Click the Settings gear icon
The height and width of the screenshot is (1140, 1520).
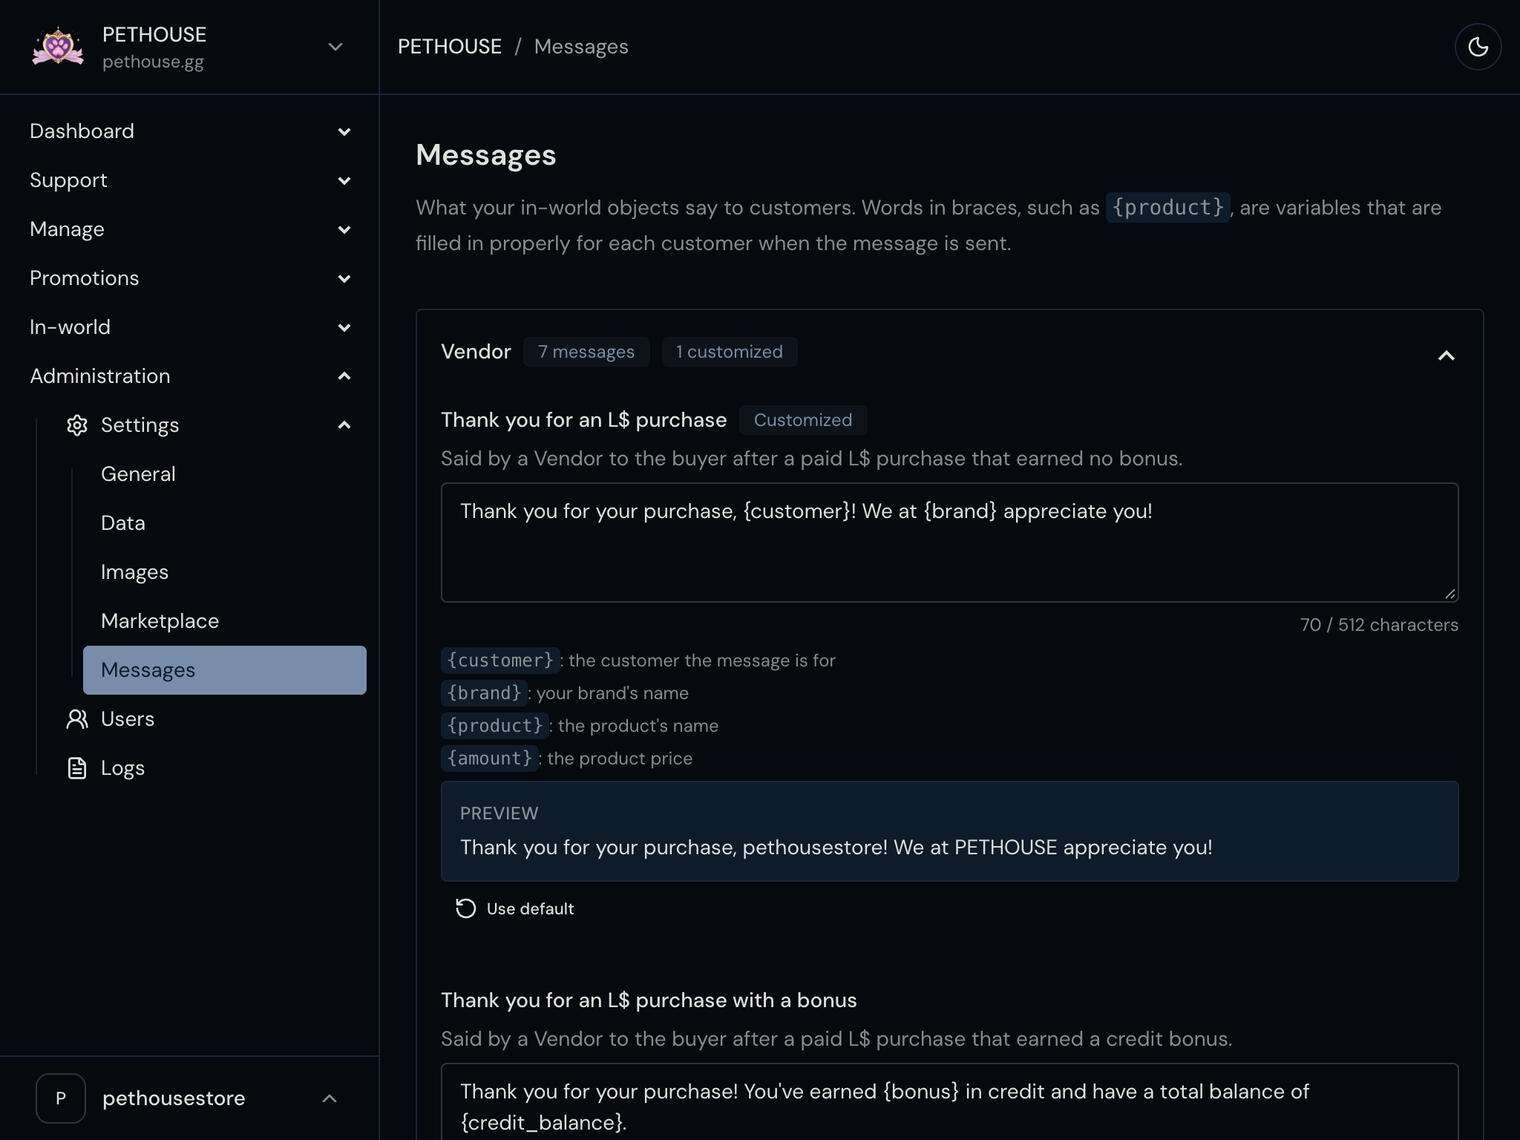pos(77,425)
